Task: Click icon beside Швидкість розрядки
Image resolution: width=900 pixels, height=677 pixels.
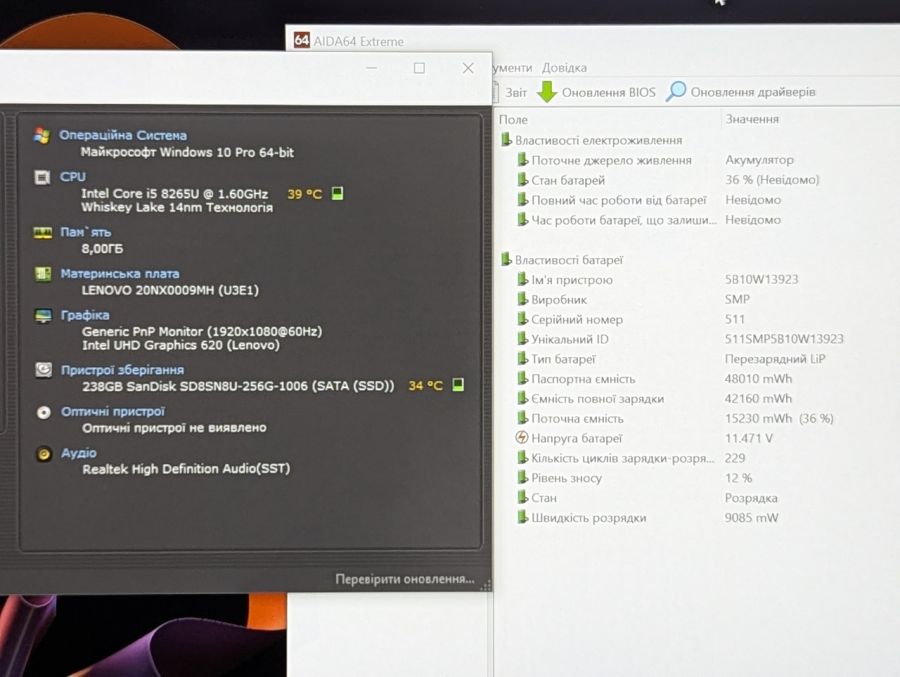Action: pyautogui.click(x=522, y=517)
